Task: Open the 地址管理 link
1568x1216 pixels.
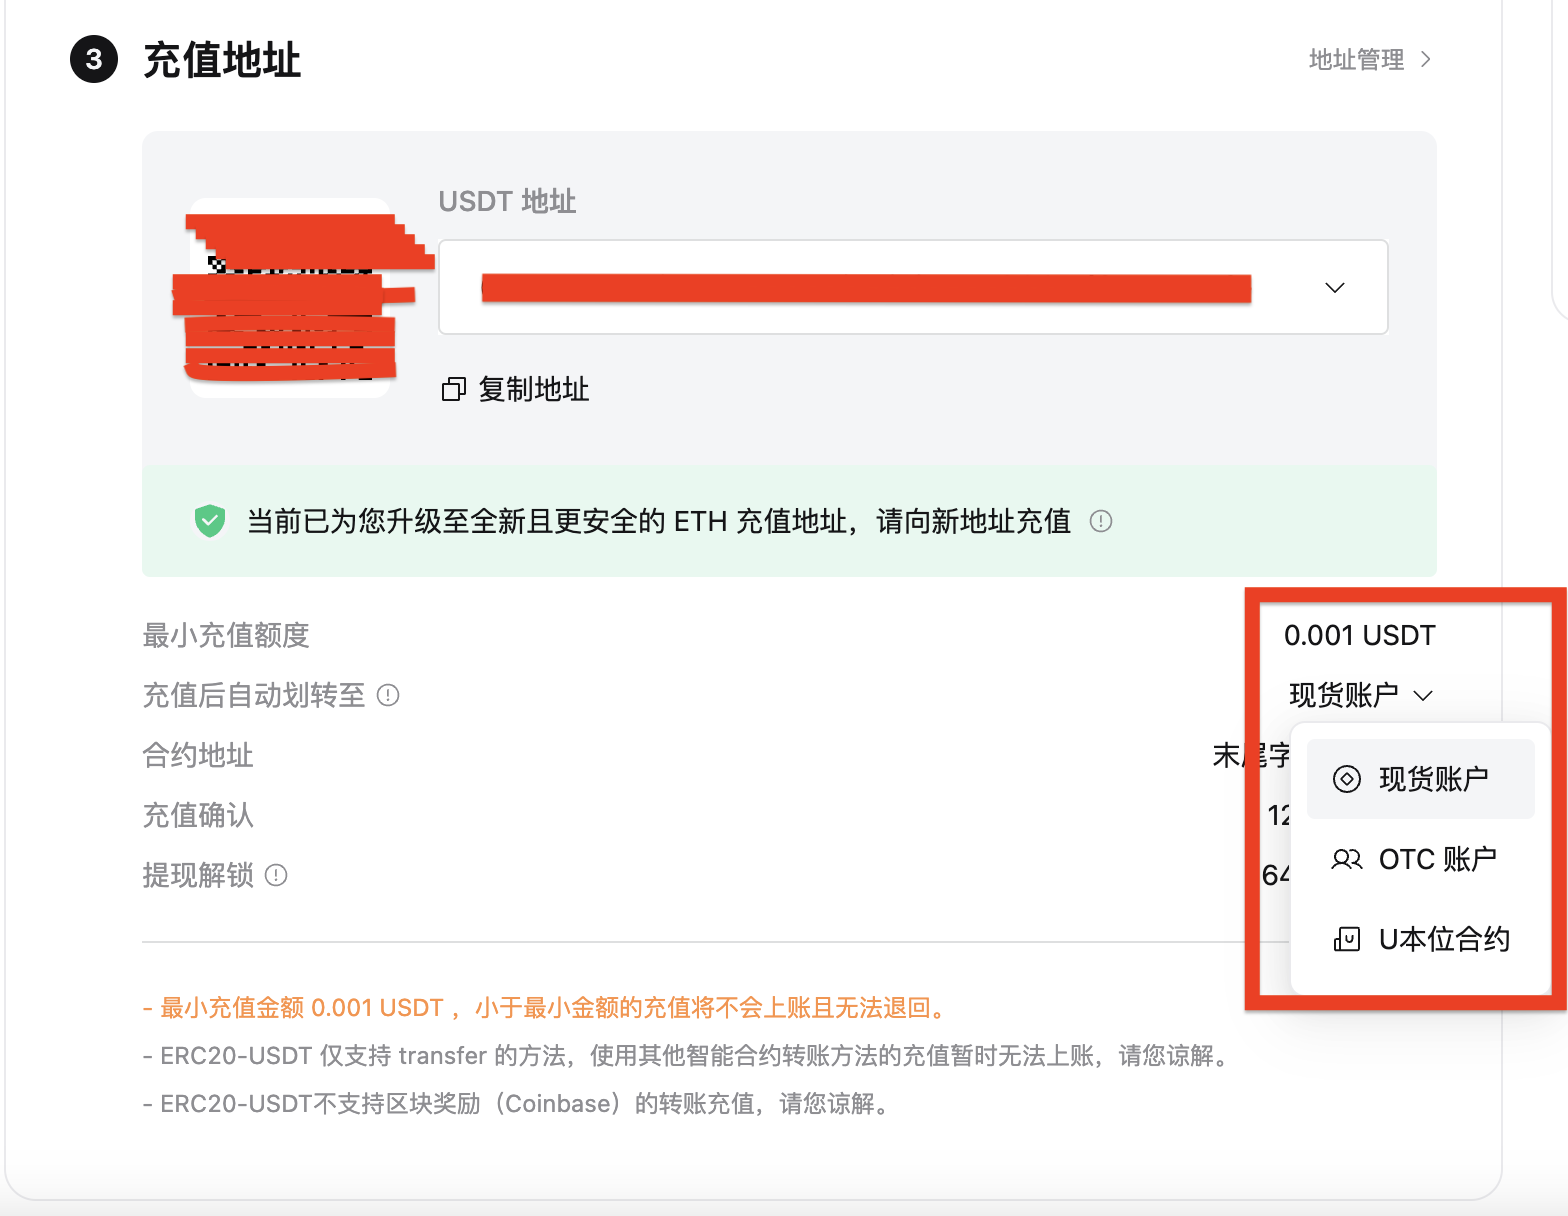Action: pos(1357,60)
